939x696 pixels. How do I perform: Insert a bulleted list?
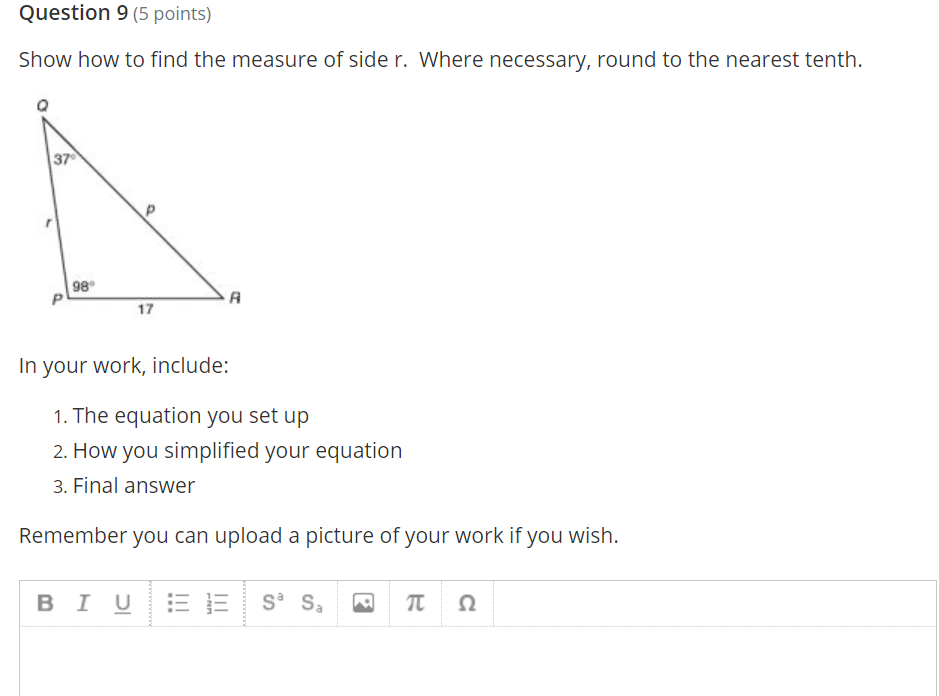178,603
